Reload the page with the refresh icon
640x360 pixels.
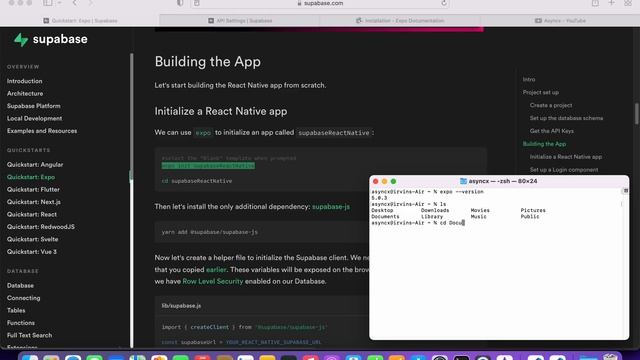tap(444, 3)
